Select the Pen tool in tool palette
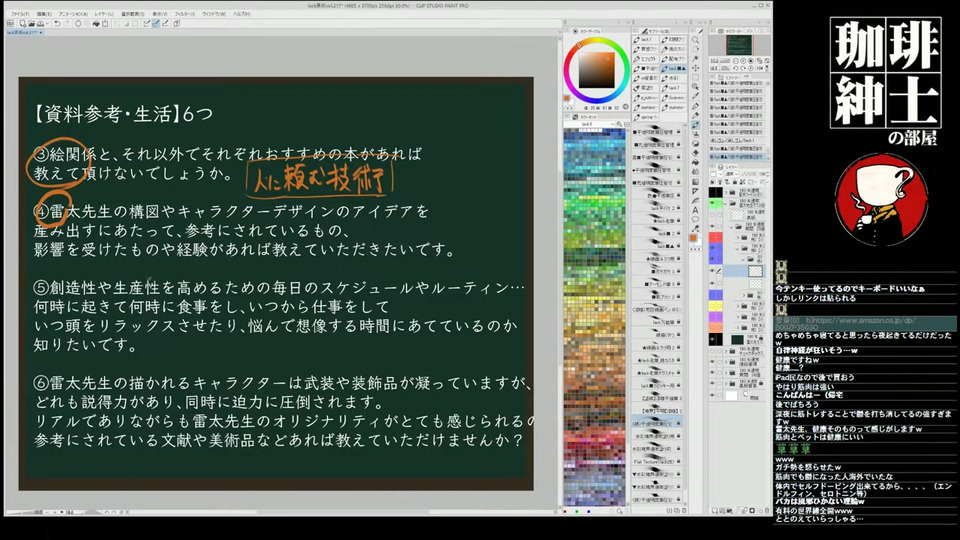The width and height of the screenshot is (960, 540). tap(695, 106)
